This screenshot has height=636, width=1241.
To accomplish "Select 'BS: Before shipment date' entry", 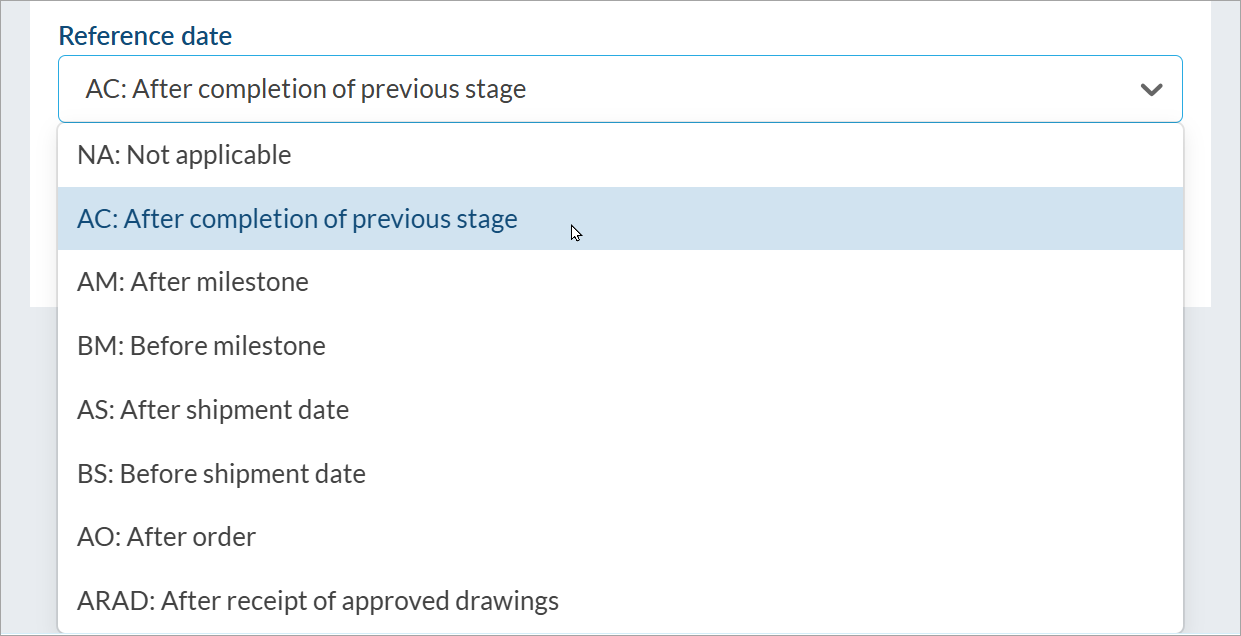I will point(221,474).
